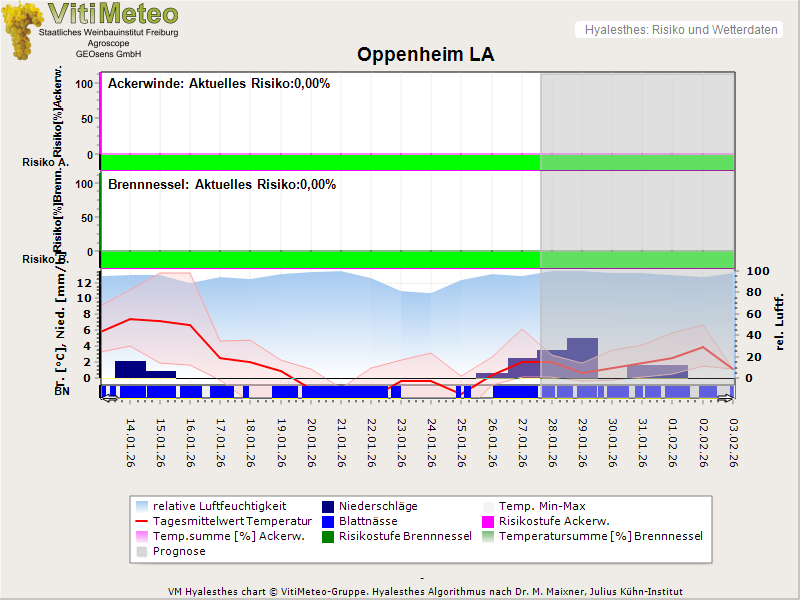Screen dimensions: 800x600
Task: Click the 03.02.26 date label
Action: [x=732, y=442]
